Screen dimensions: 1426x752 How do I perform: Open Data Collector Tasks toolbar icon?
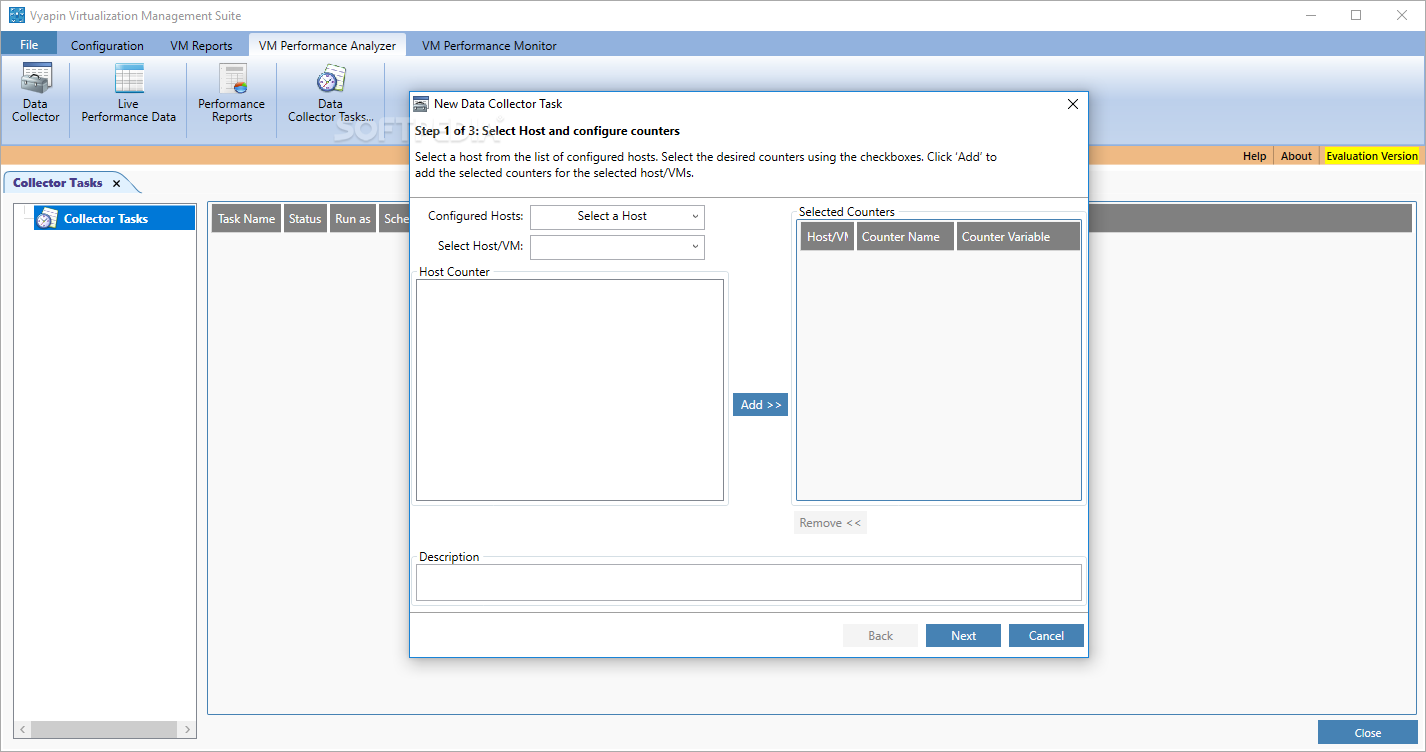[x=331, y=93]
